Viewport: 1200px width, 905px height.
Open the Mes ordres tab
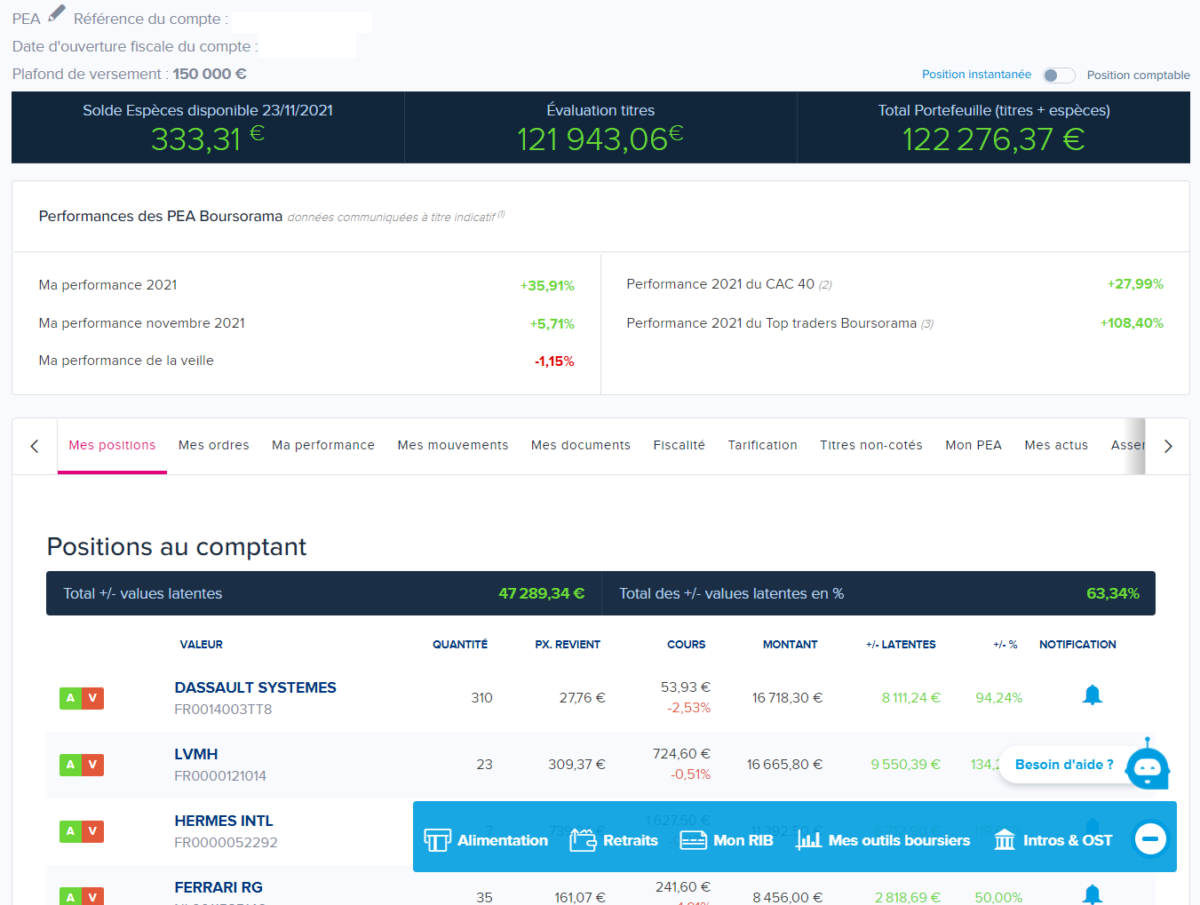click(x=214, y=445)
